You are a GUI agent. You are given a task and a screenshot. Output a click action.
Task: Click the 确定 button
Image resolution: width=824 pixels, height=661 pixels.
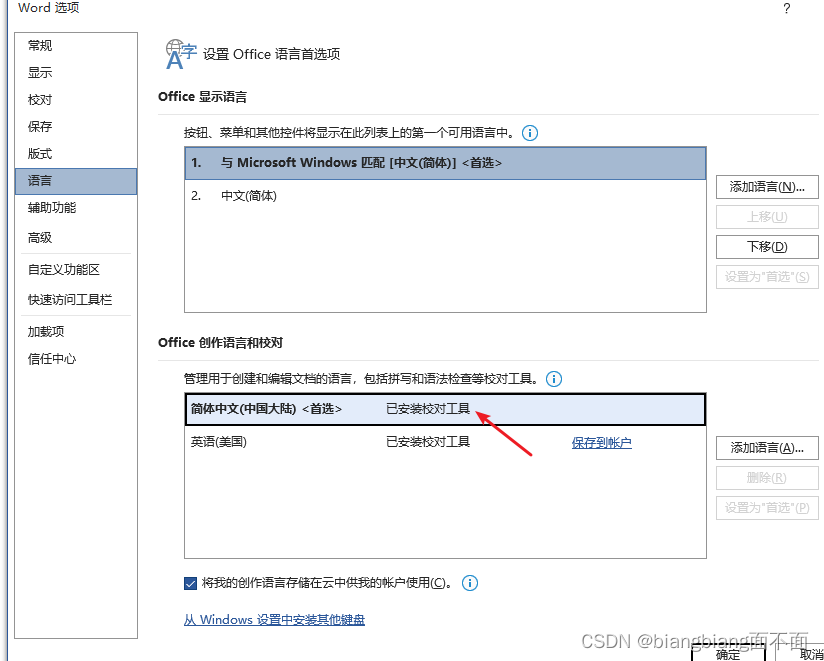point(728,653)
